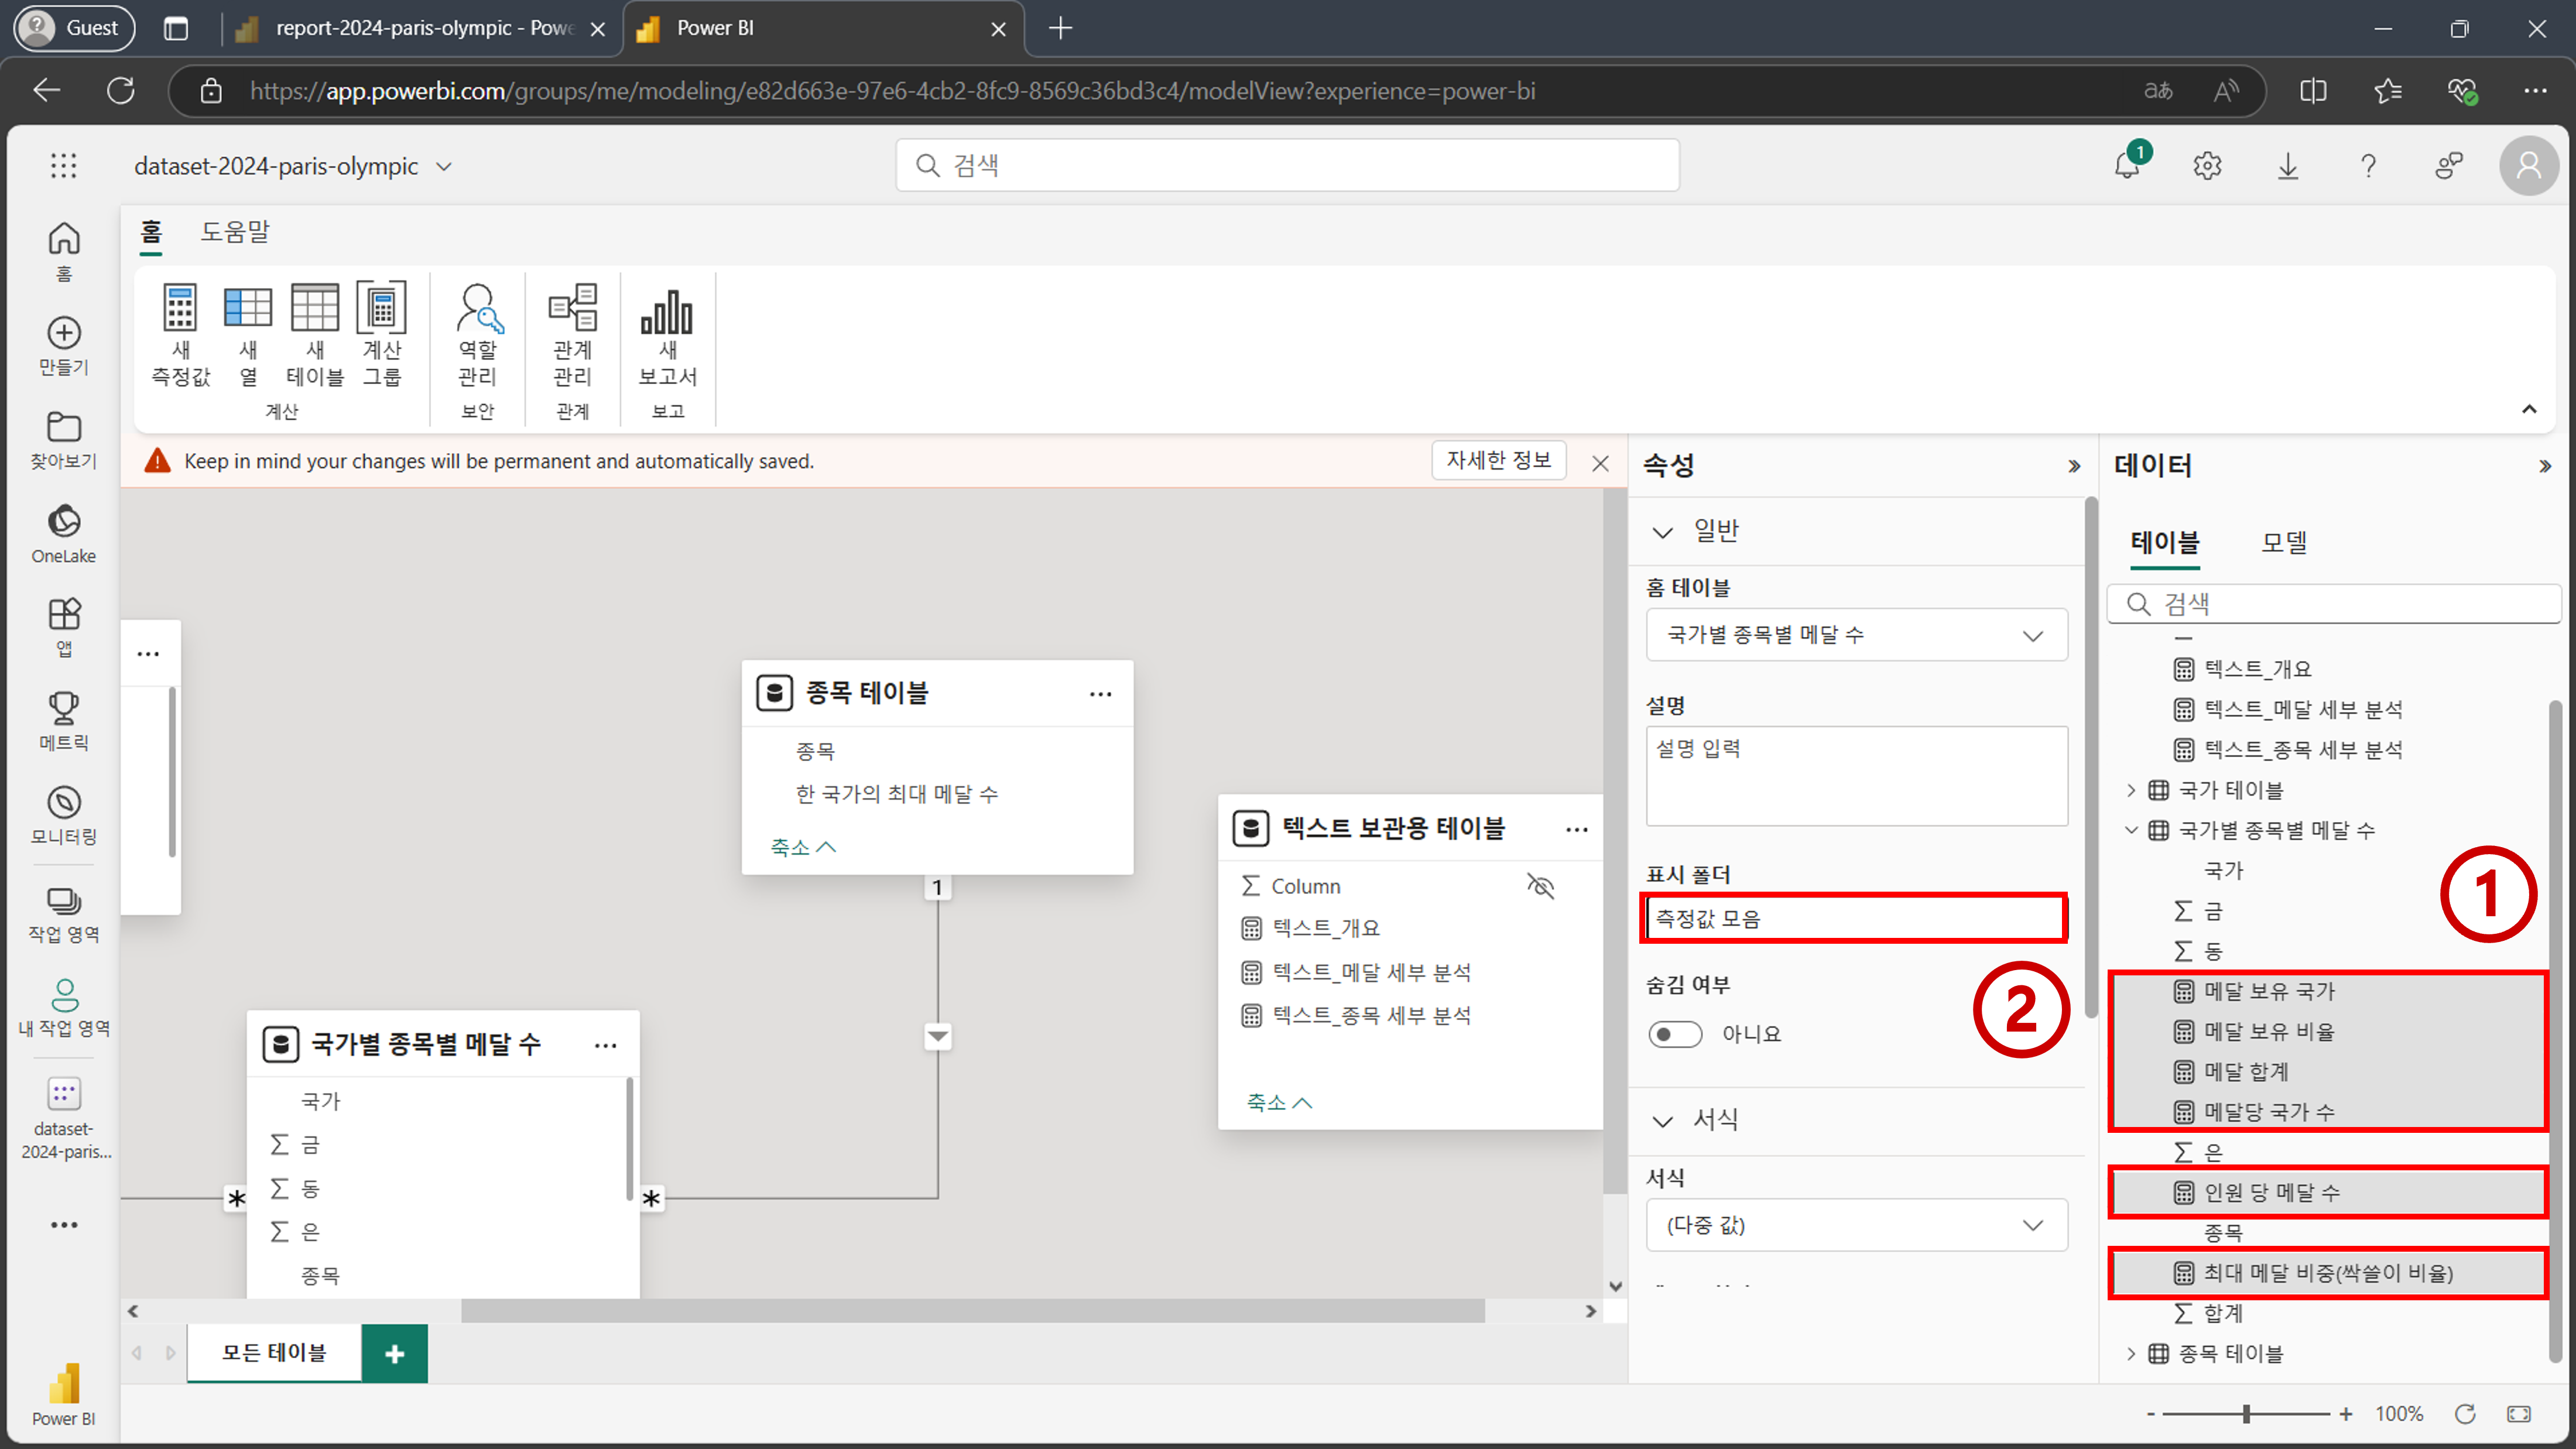Click the 설명 입력 text area

[1857, 776]
